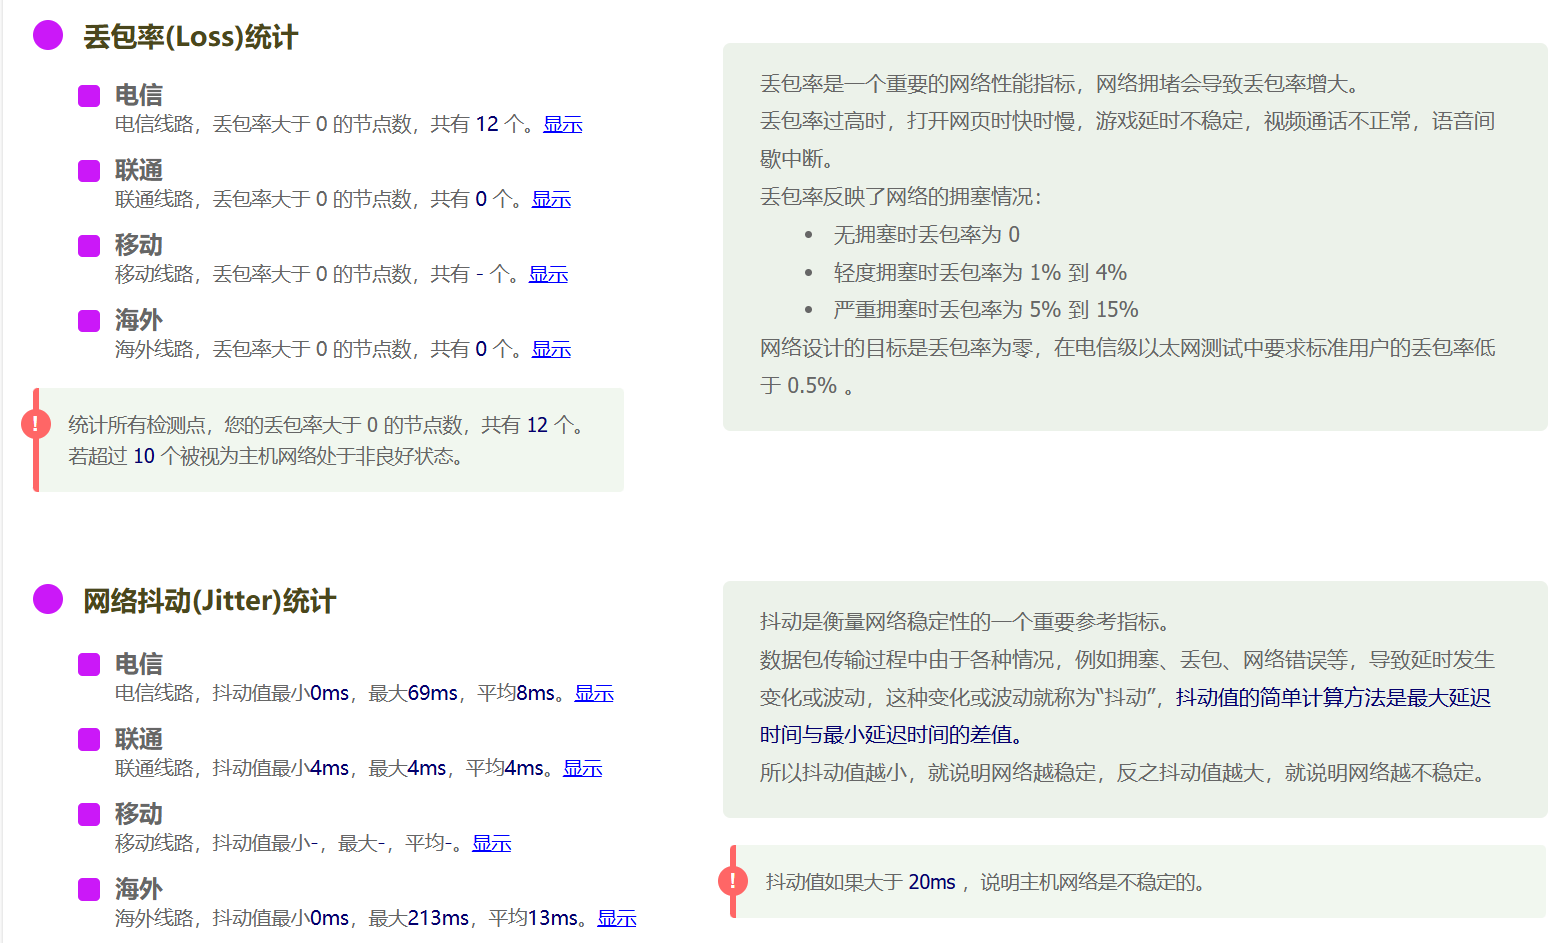1566x943 pixels.
Task: Show 联通 jitter details
Action: (582, 768)
